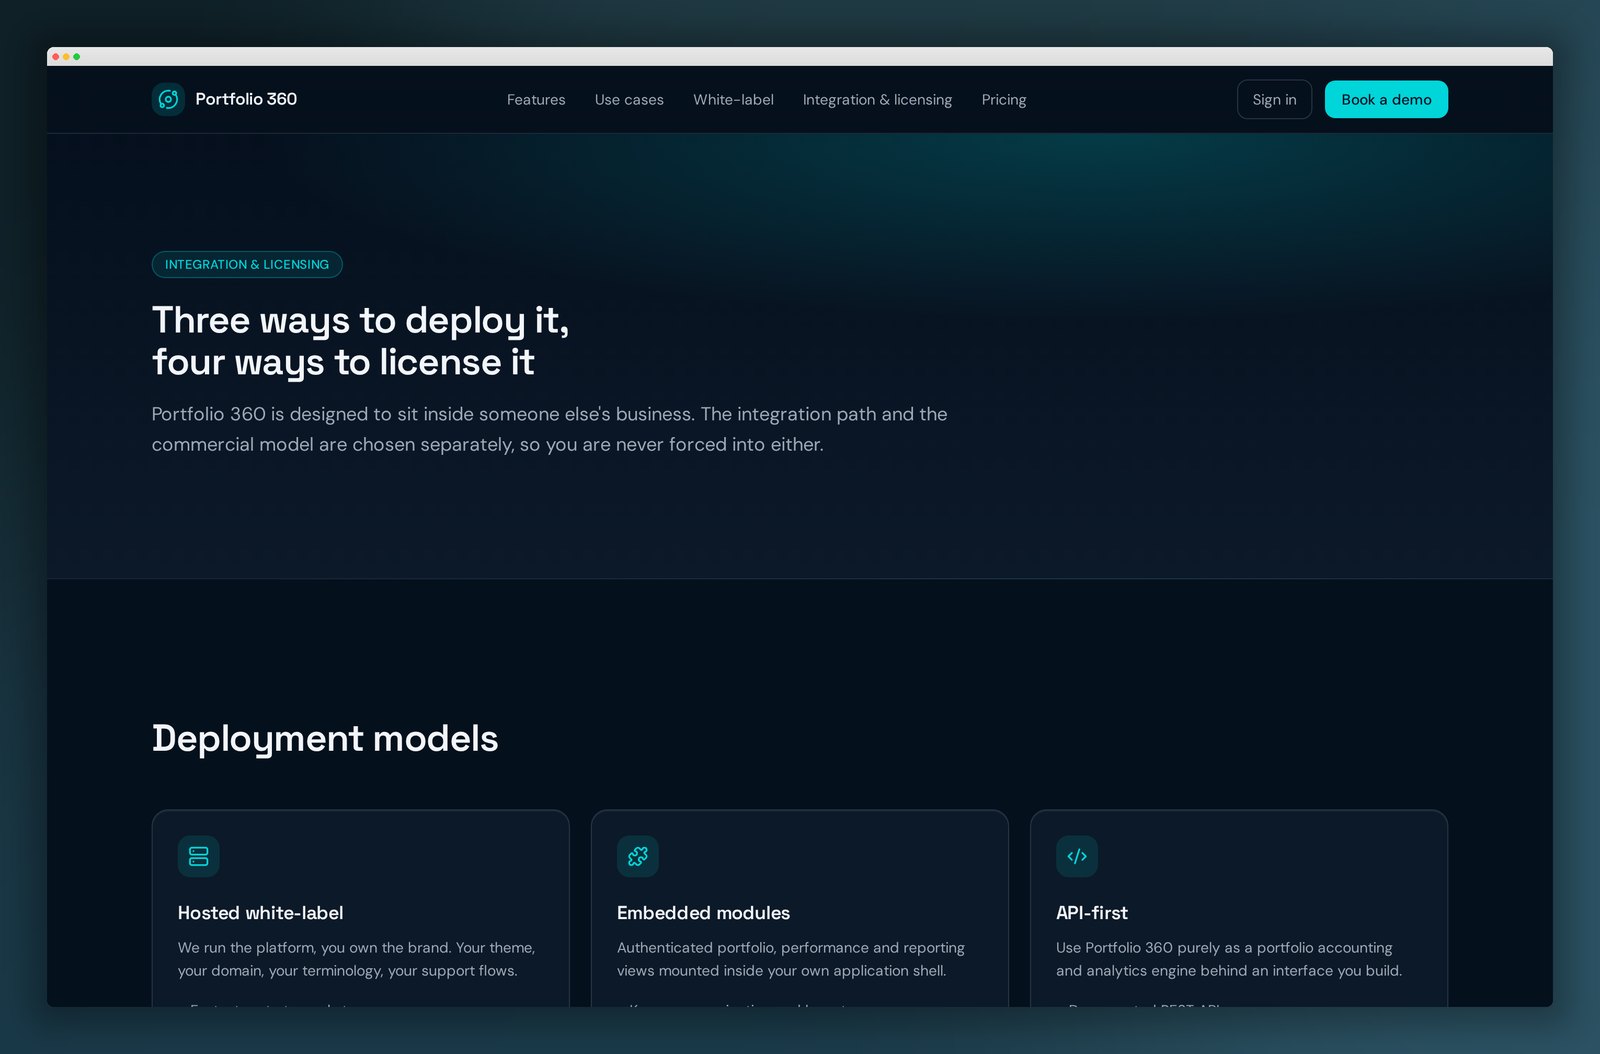The height and width of the screenshot is (1054, 1600).
Task: Go to the White-label page
Action: [733, 100]
